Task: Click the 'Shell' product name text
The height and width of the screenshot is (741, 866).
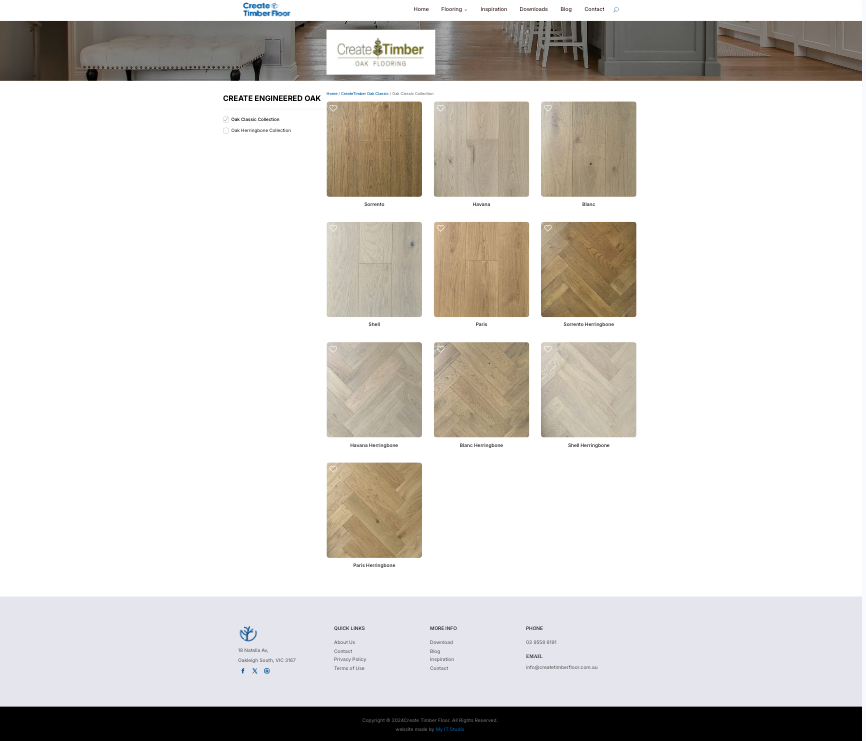Action: (374, 325)
